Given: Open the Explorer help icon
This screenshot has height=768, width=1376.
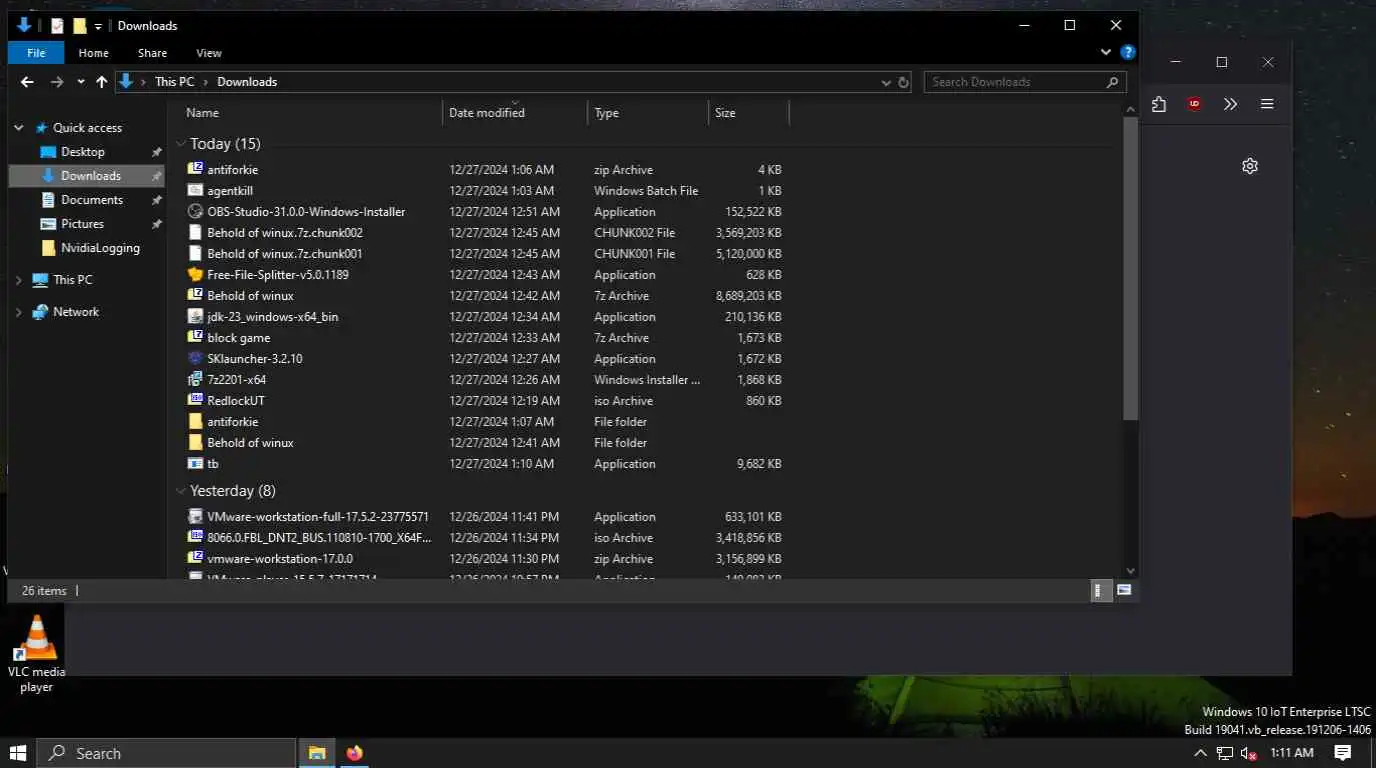Looking at the screenshot, I should [x=1127, y=52].
